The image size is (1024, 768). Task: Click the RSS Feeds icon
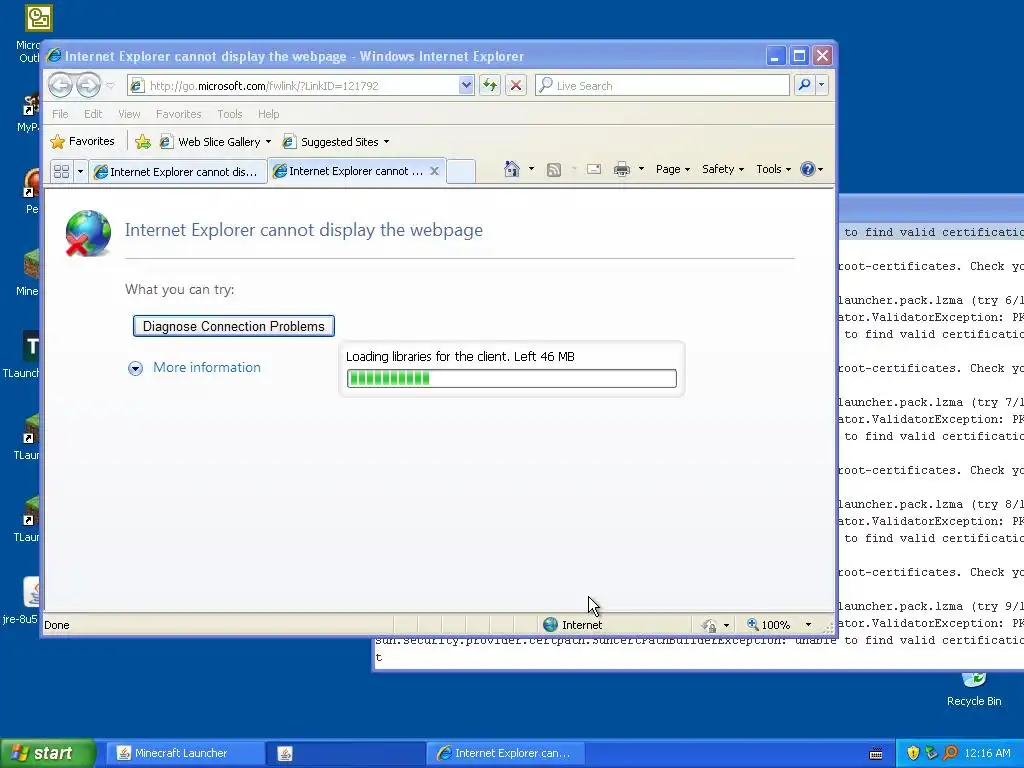pyautogui.click(x=554, y=170)
